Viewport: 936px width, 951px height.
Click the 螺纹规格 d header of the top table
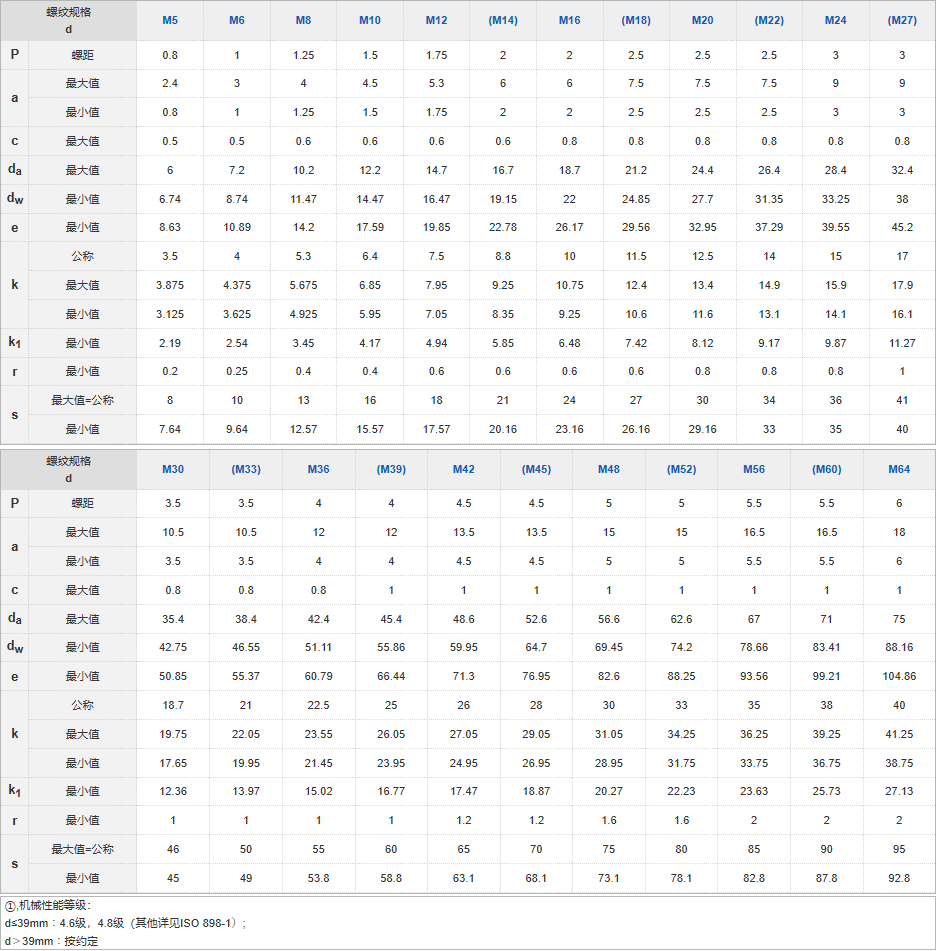tap(68, 21)
